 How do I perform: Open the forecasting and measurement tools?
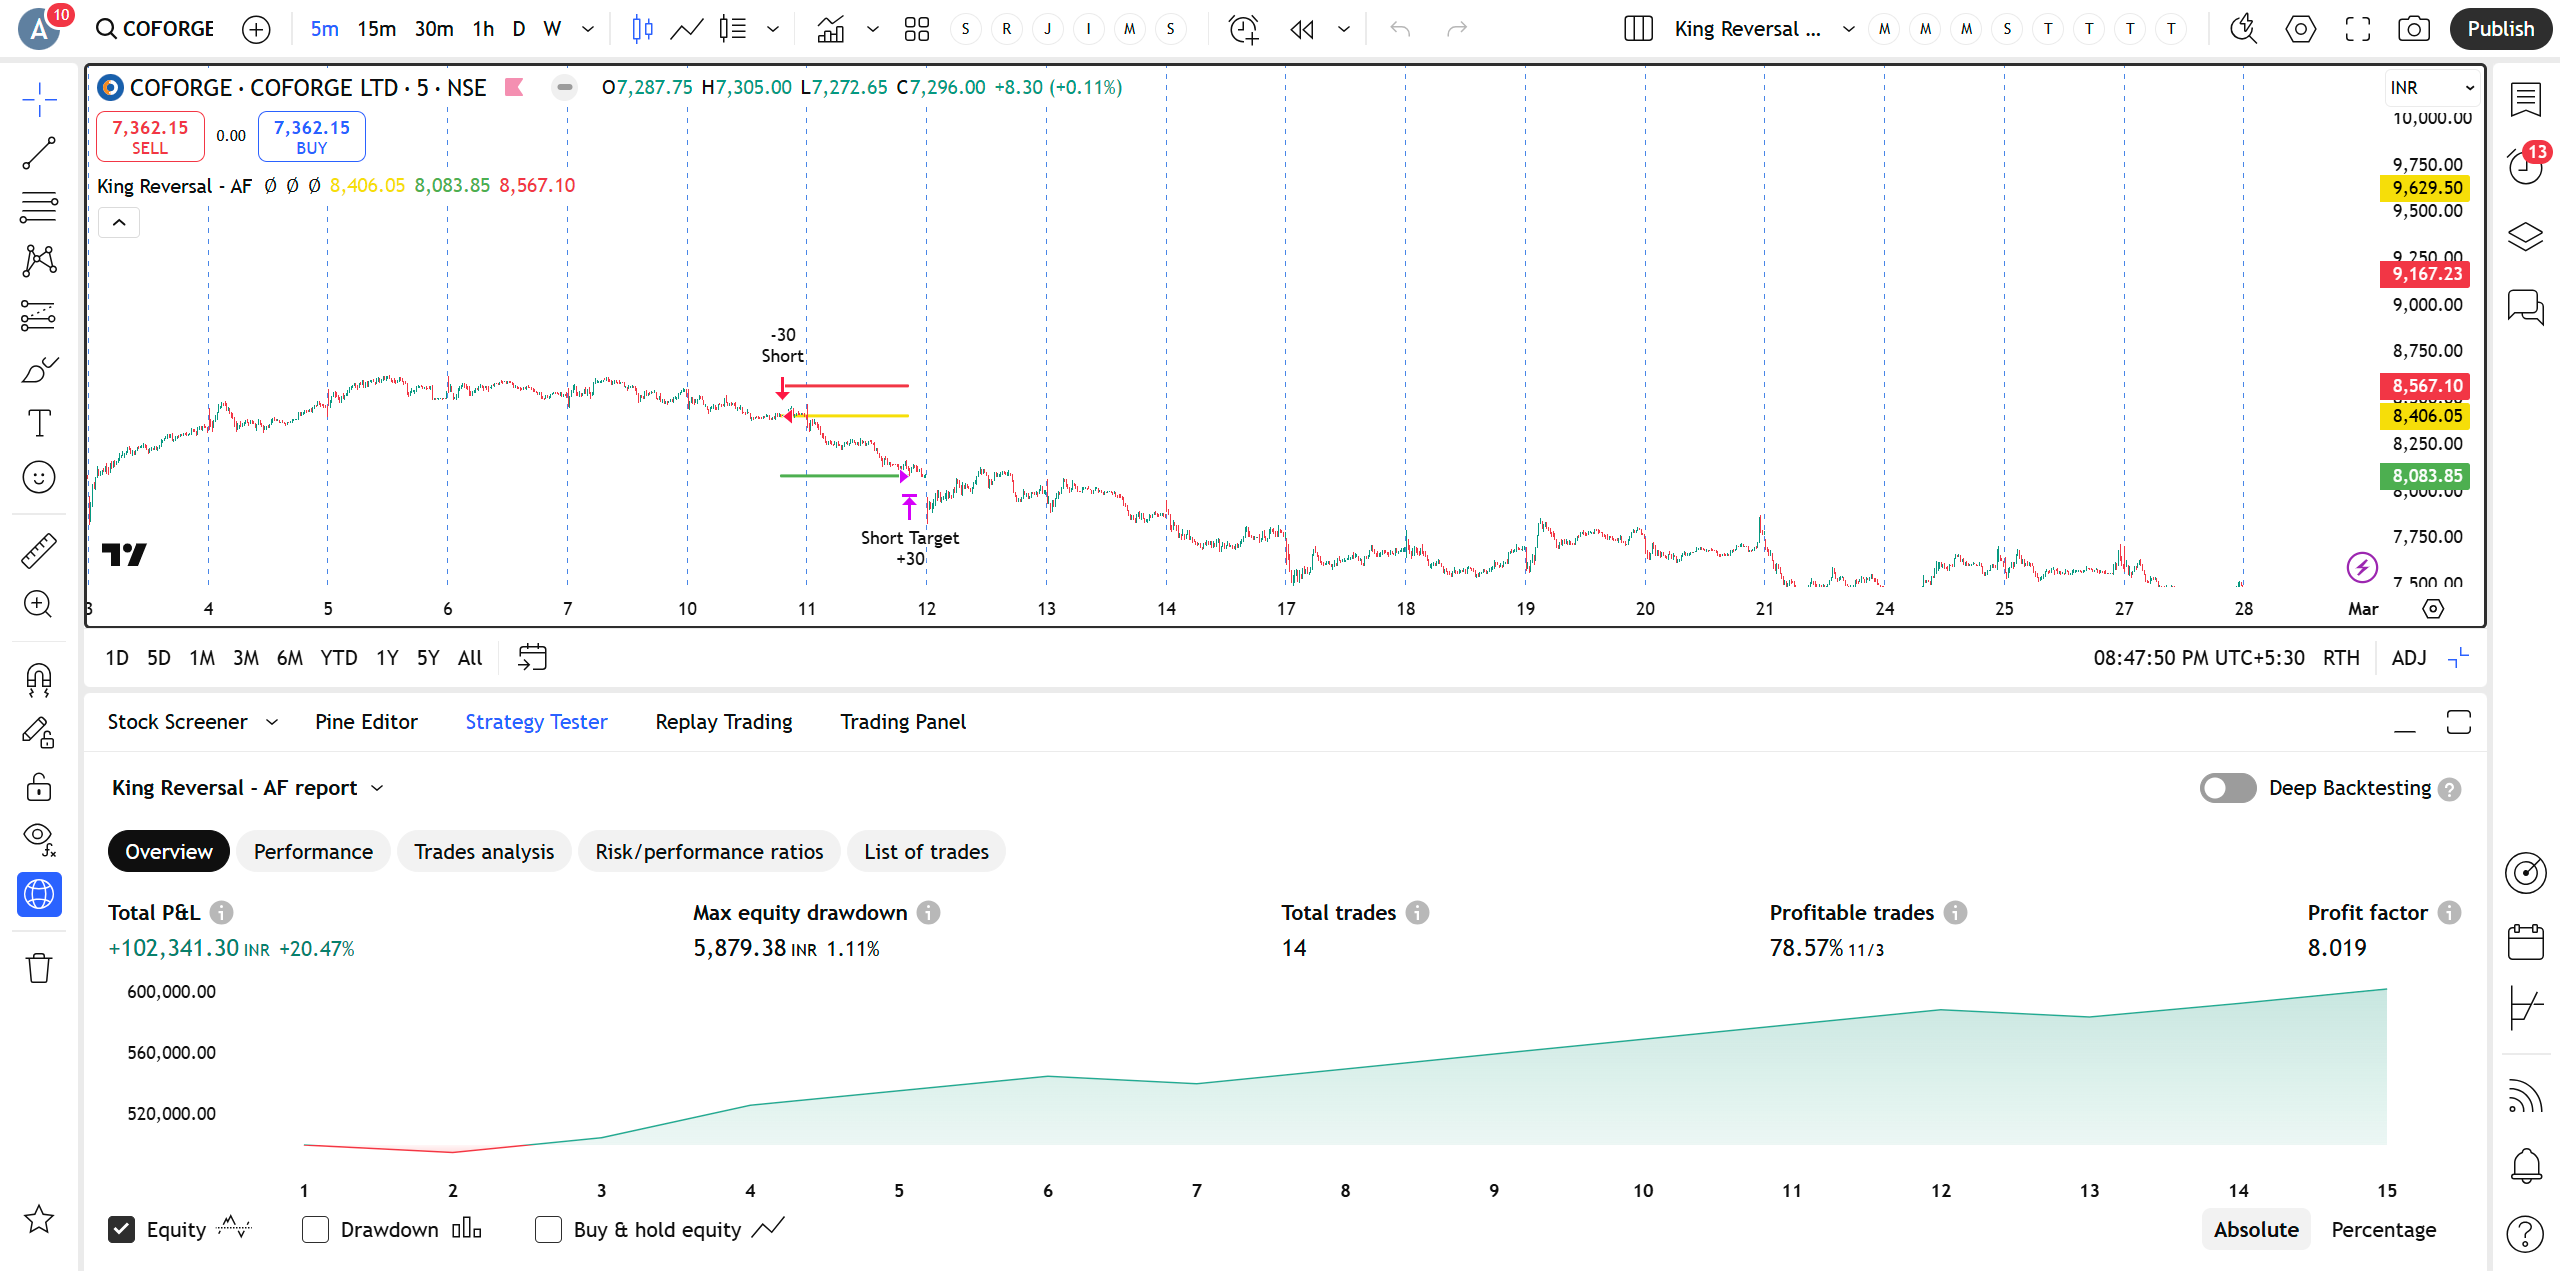(x=39, y=316)
